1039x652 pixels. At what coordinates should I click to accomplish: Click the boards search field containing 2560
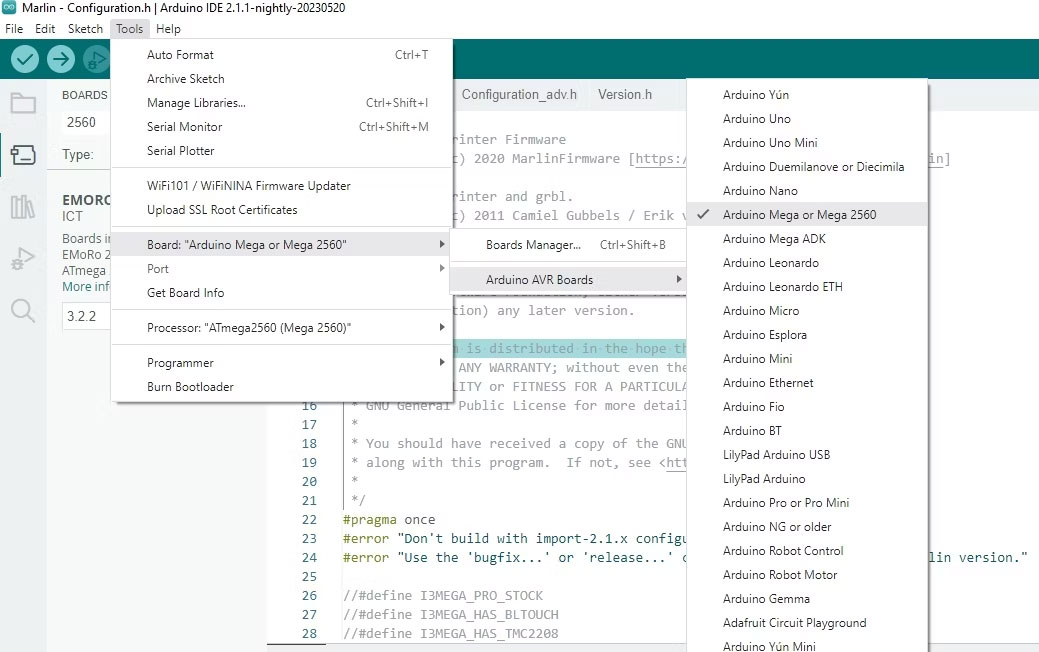tap(85, 123)
